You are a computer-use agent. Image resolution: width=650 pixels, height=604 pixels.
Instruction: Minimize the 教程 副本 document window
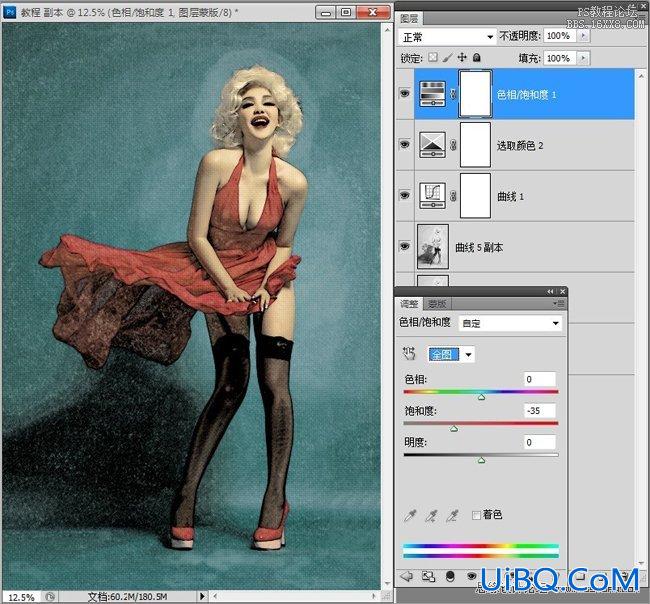[x=326, y=12]
